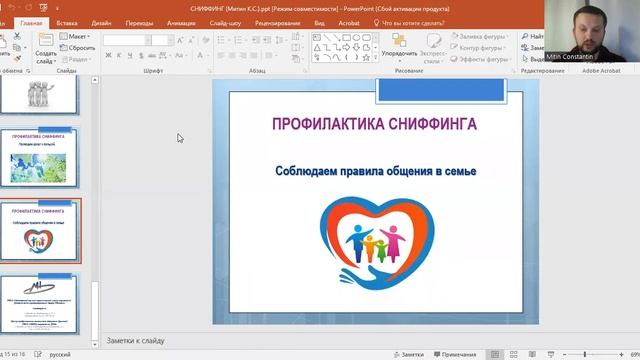Open the Раздел section dropdown
Image resolution: width=640 pixels, height=360 pixels.
(x=77, y=59)
